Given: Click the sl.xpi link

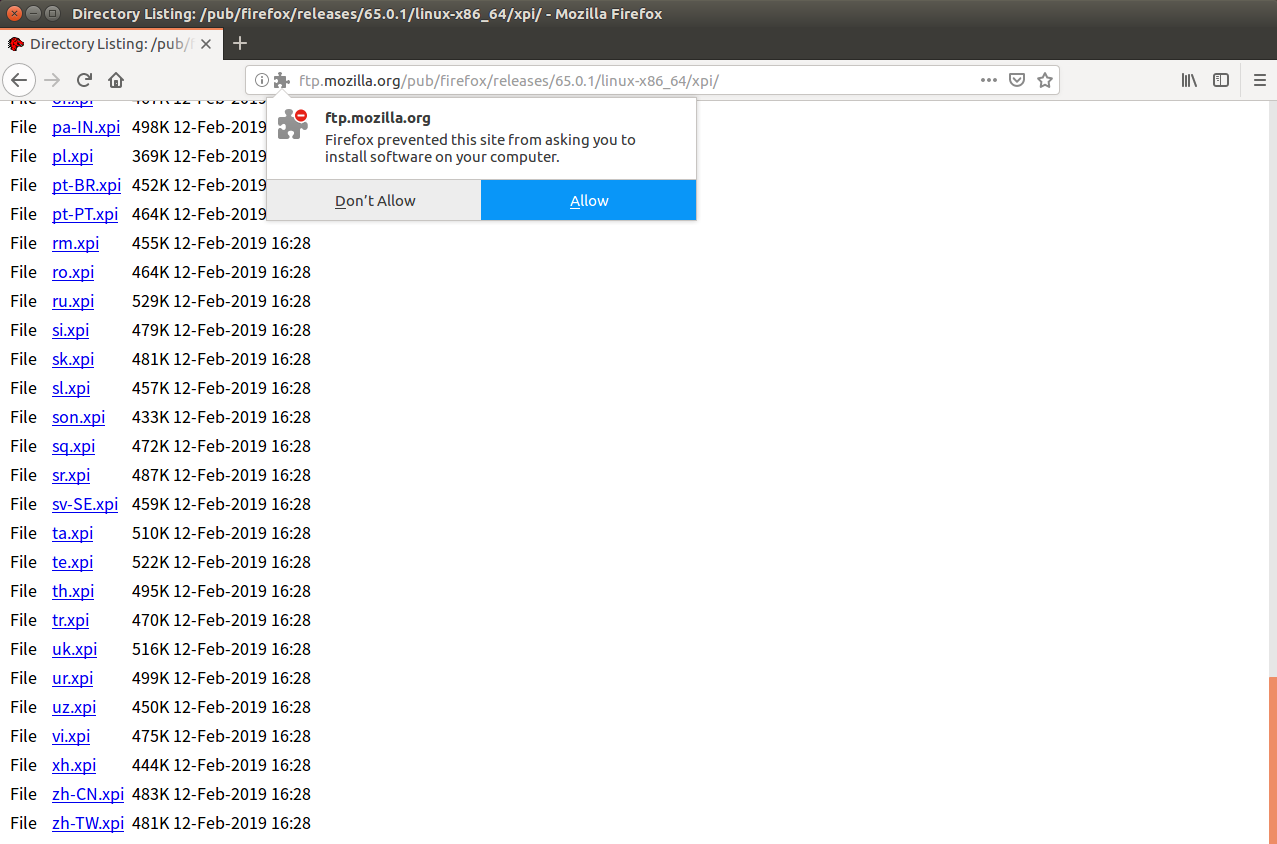Looking at the screenshot, I should coord(71,388).
